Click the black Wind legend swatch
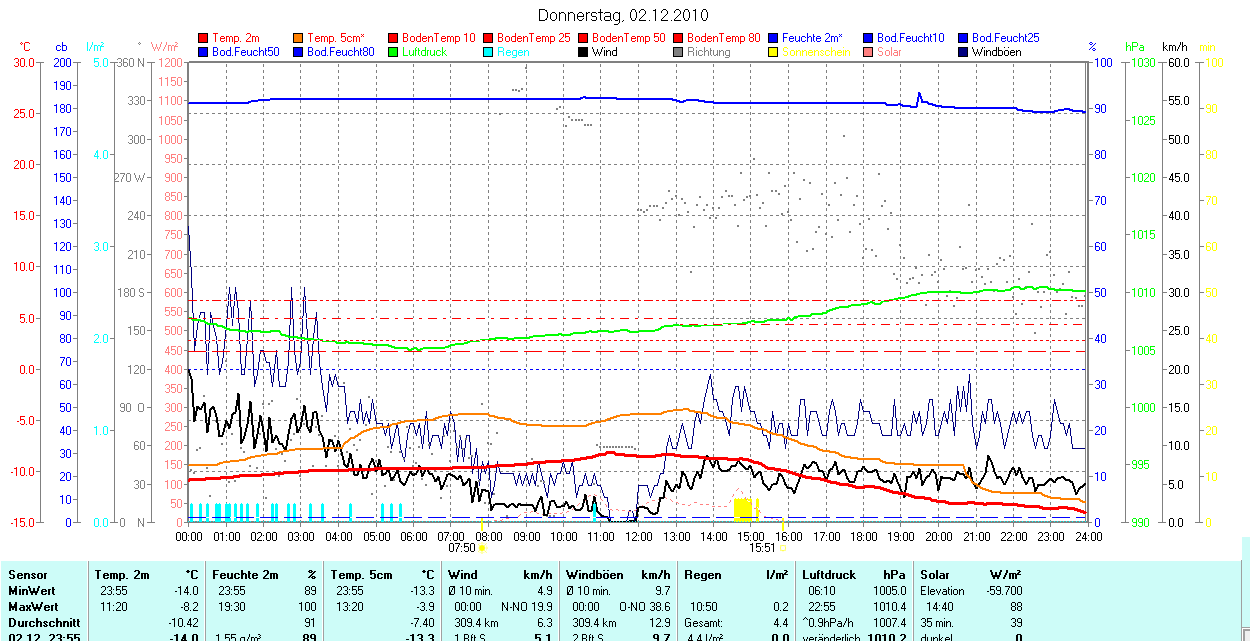The height and width of the screenshot is (641, 1250). coord(584,52)
